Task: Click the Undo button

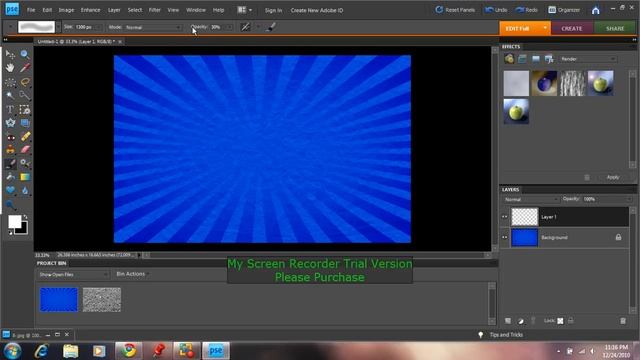Action: tap(496, 10)
